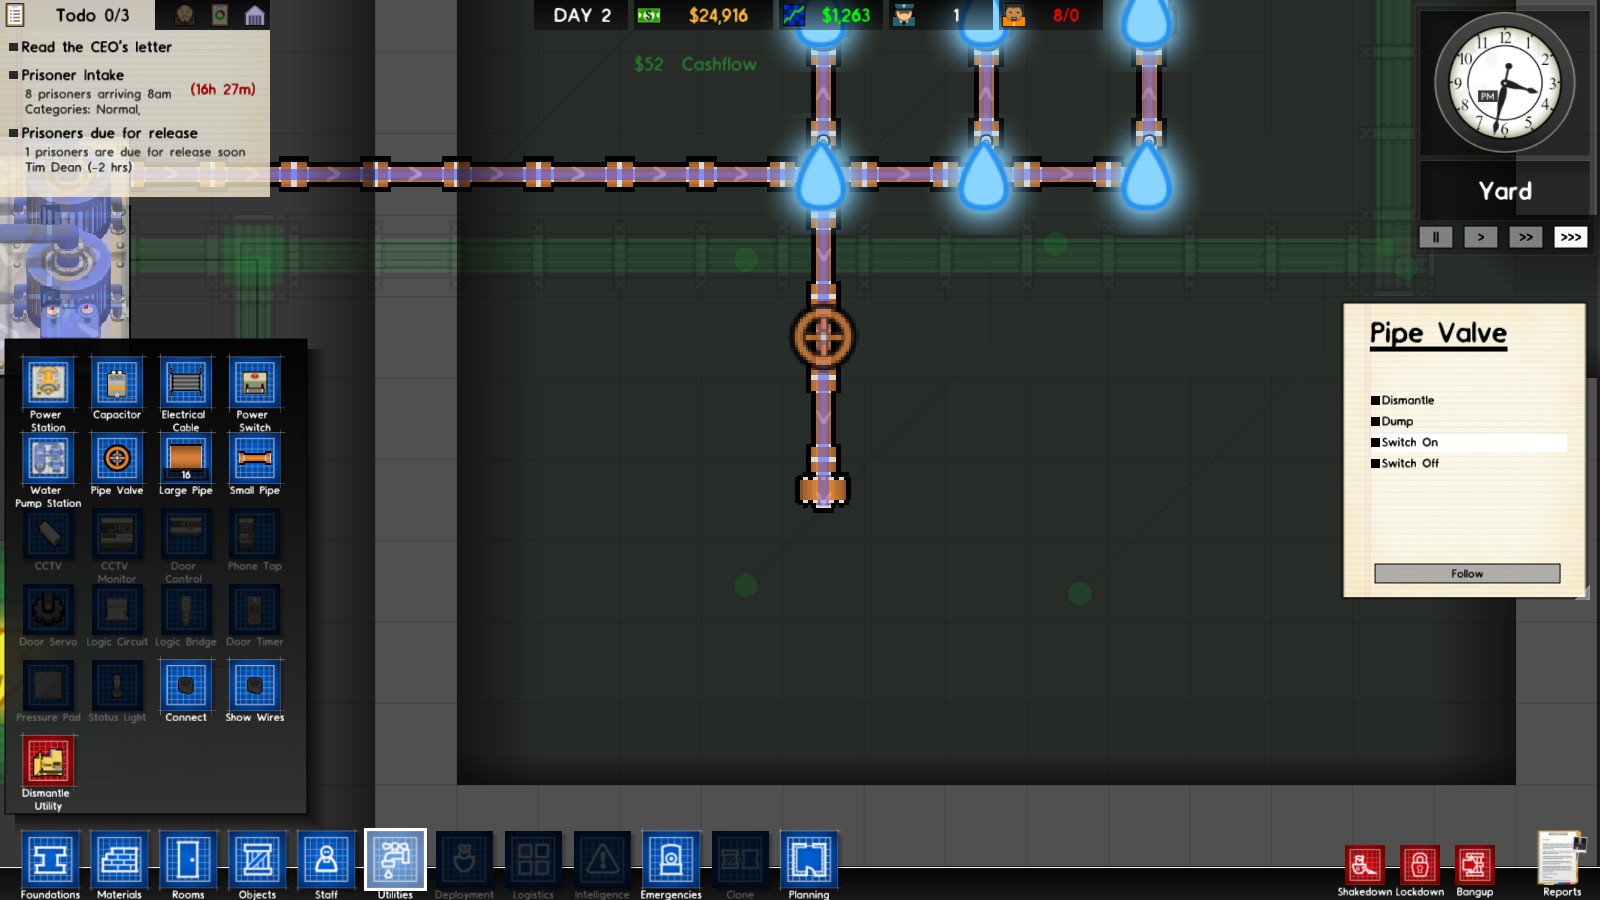
Task: Open the Reports clipboard
Action: click(x=1561, y=858)
